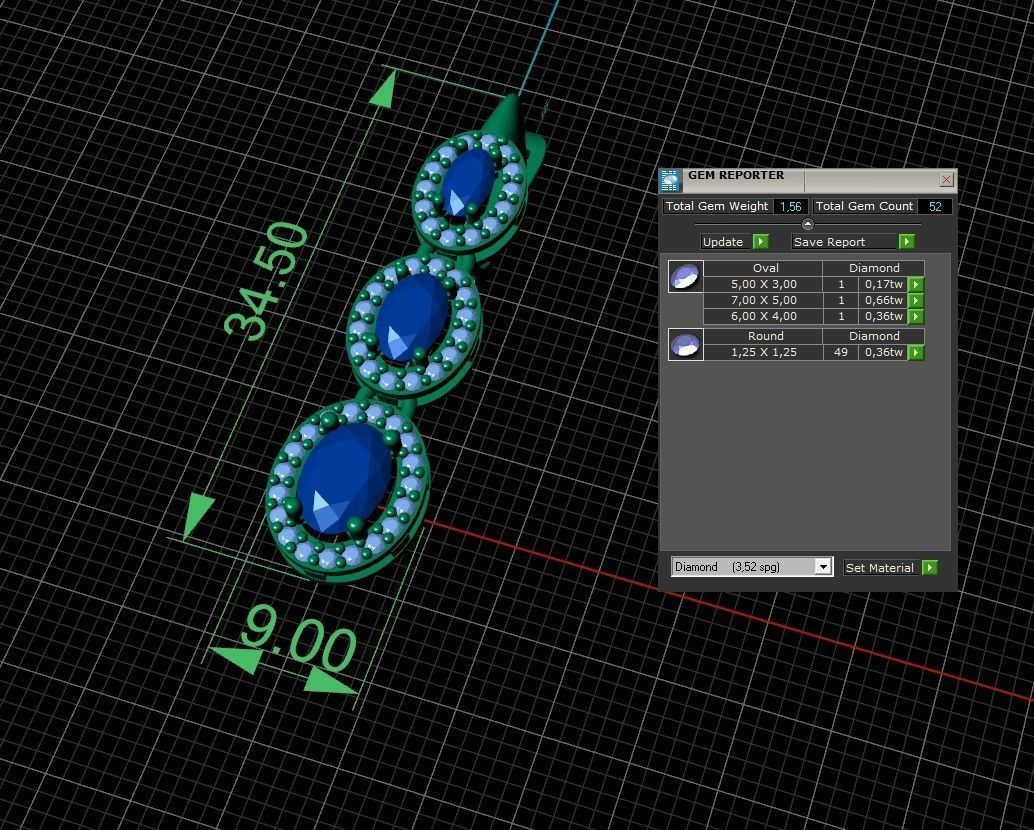Select the middle blue oval gem
The height and width of the screenshot is (830, 1034).
click(x=412, y=318)
